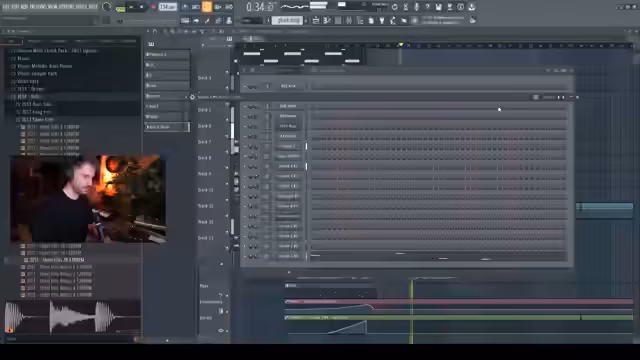The width and height of the screenshot is (640, 360).
Task: Select Pattern 1 in the picker list
Action: 167,54
